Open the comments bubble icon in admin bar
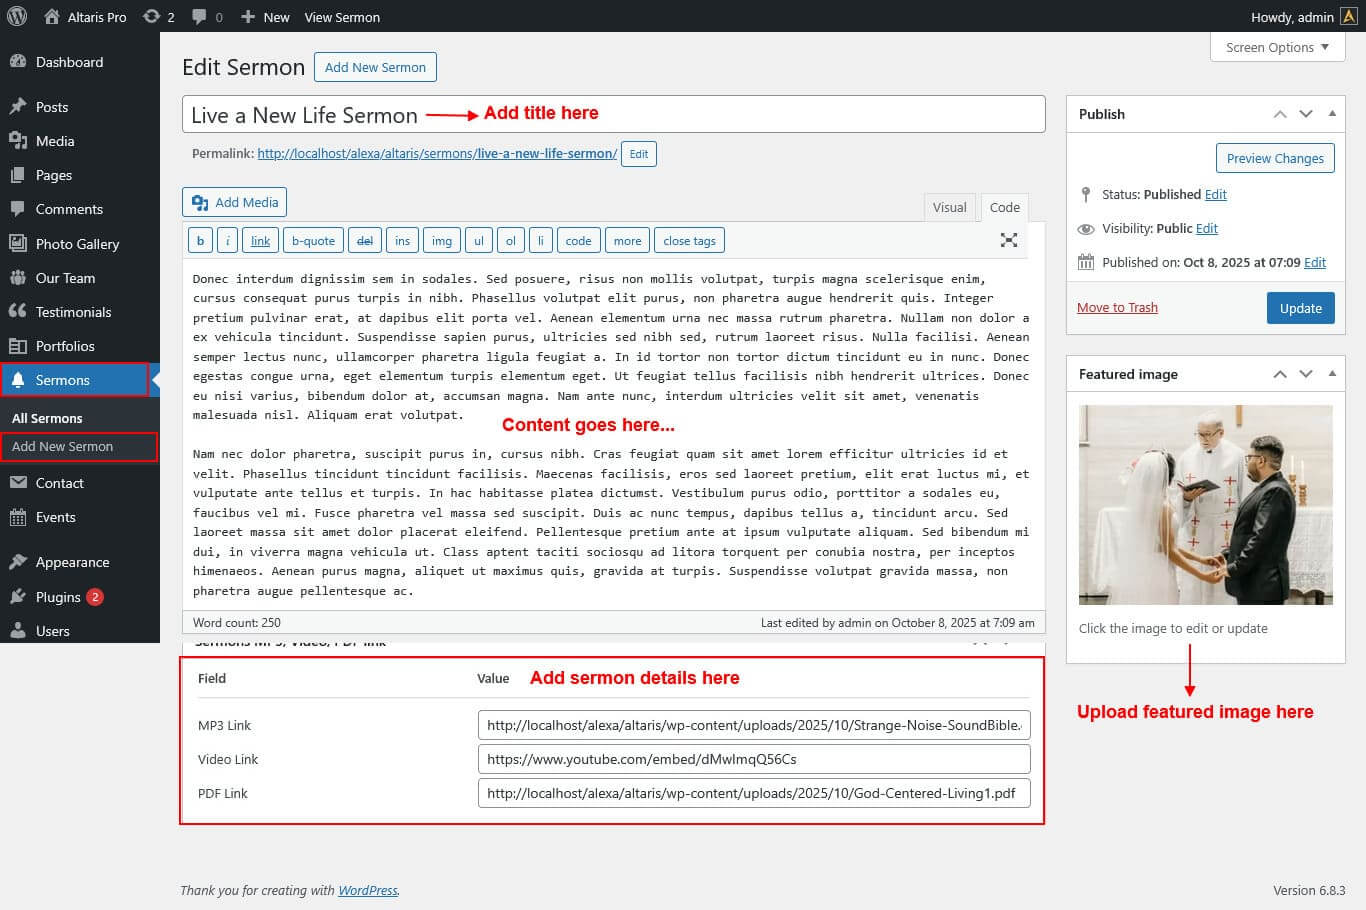 207,17
